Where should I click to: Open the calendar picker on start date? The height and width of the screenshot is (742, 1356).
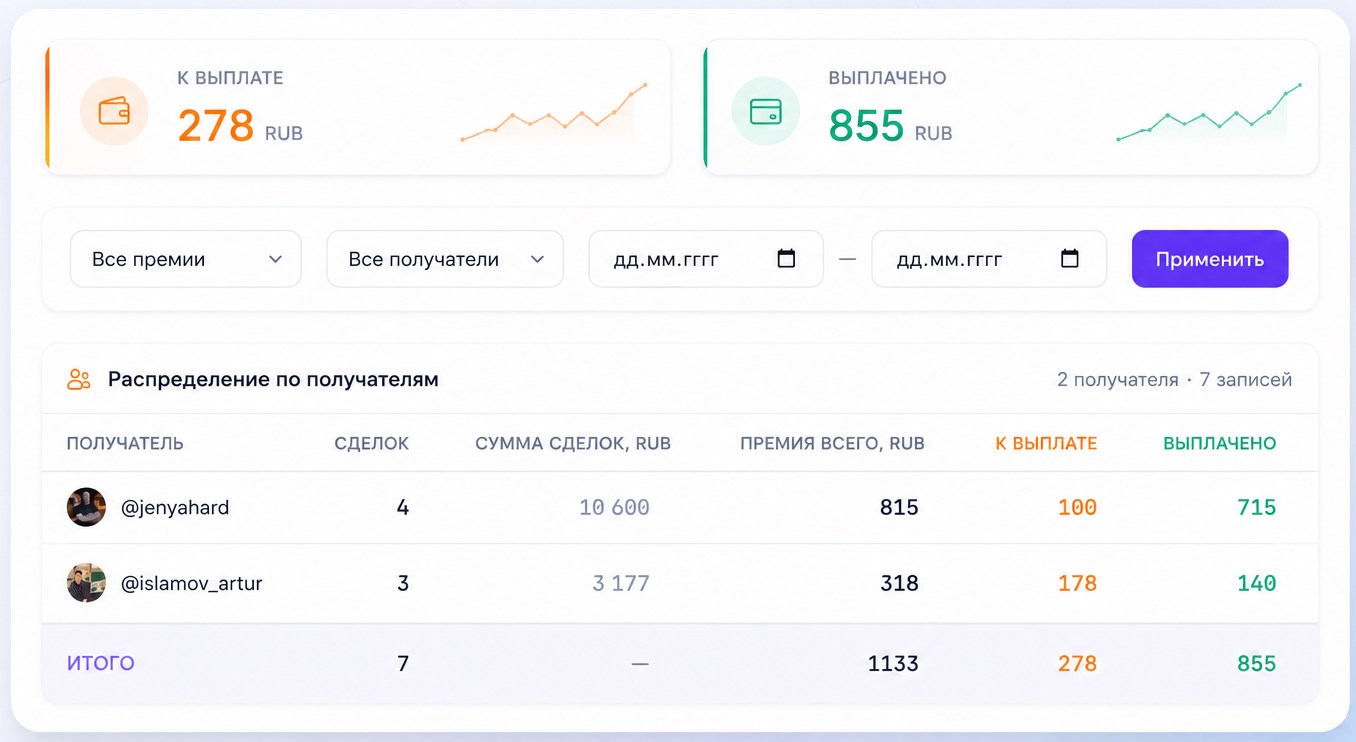point(786,259)
